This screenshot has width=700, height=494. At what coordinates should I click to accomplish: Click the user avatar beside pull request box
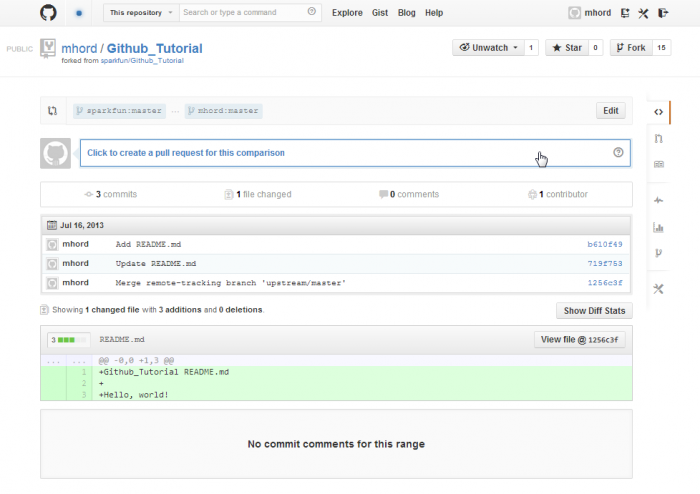click(55, 154)
